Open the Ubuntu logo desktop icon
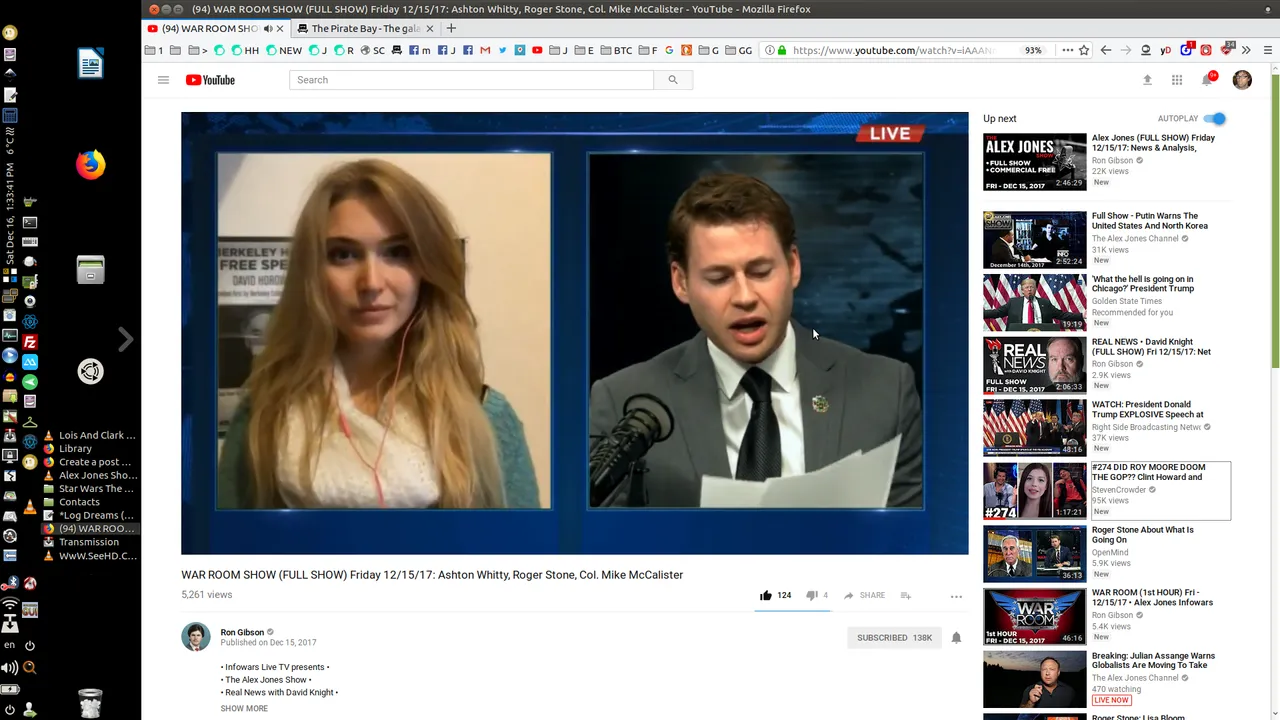The width and height of the screenshot is (1280, 720). click(90, 372)
